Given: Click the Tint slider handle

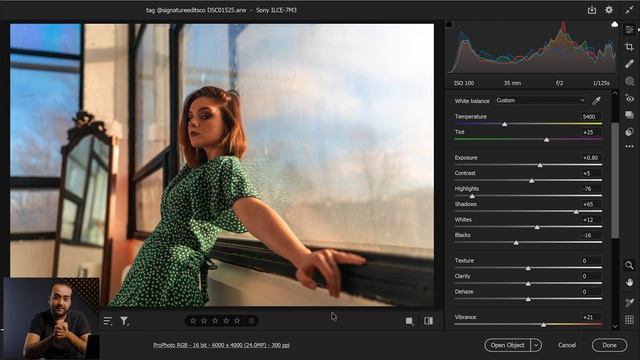Looking at the screenshot, I should point(547,140).
